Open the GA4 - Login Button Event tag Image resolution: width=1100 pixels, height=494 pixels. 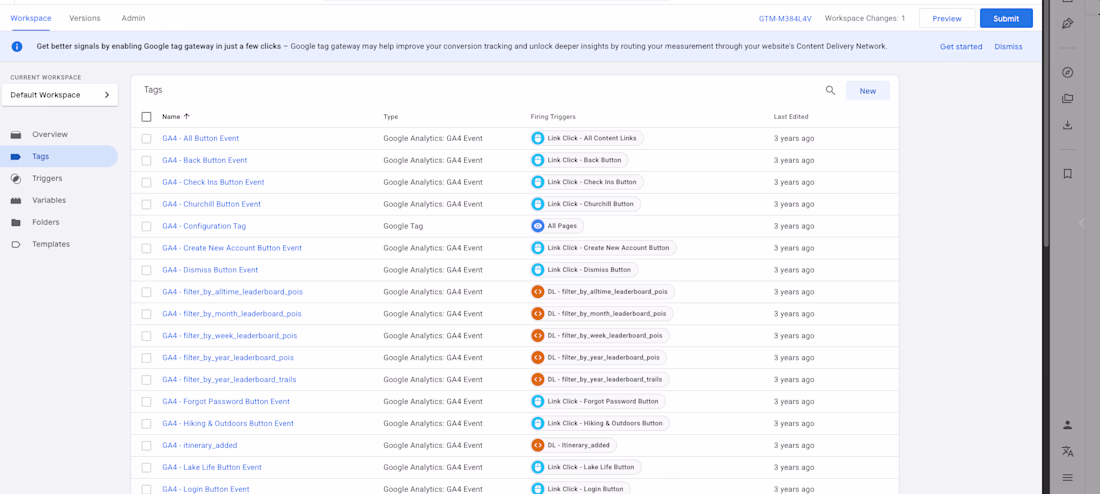coord(206,489)
